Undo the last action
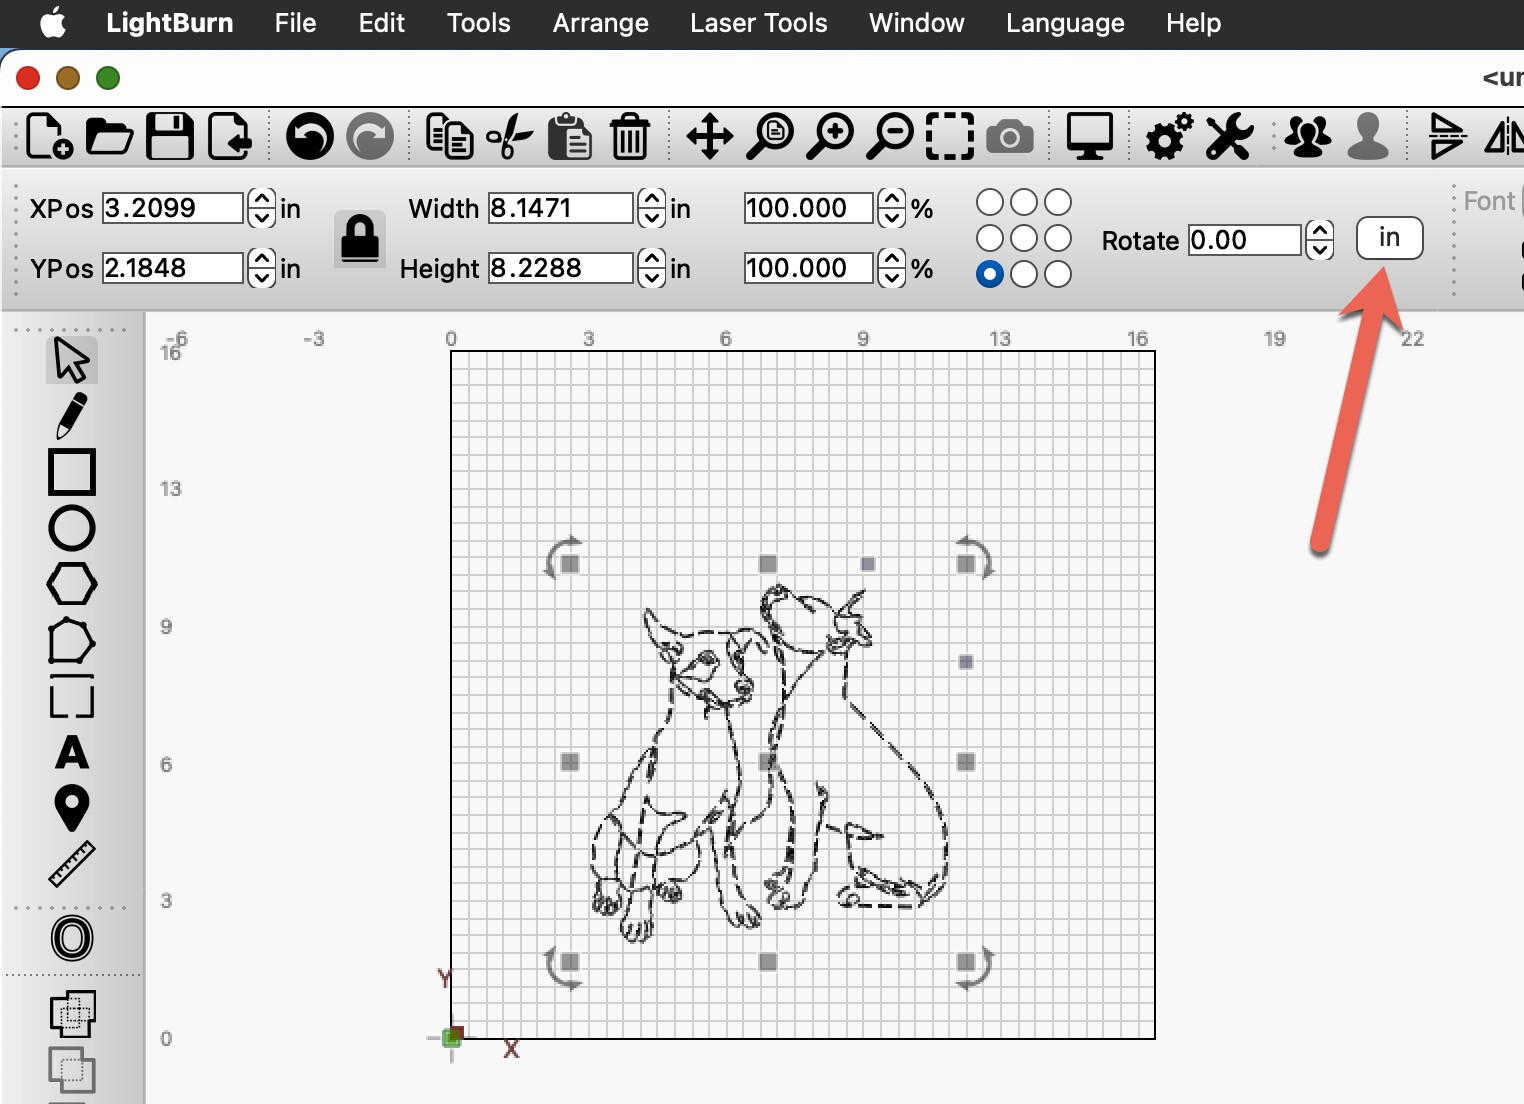 tap(309, 137)
